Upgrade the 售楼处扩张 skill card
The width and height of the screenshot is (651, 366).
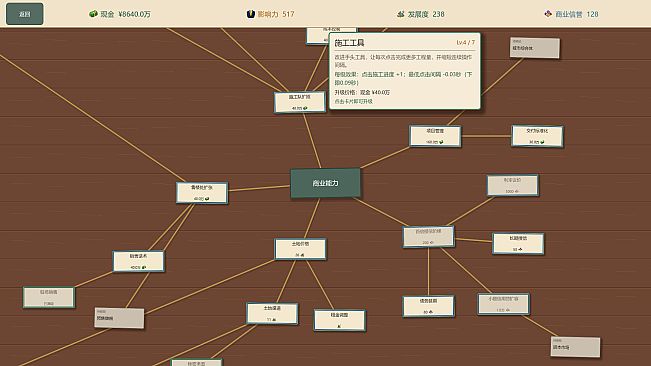click(x=202, y=193)
